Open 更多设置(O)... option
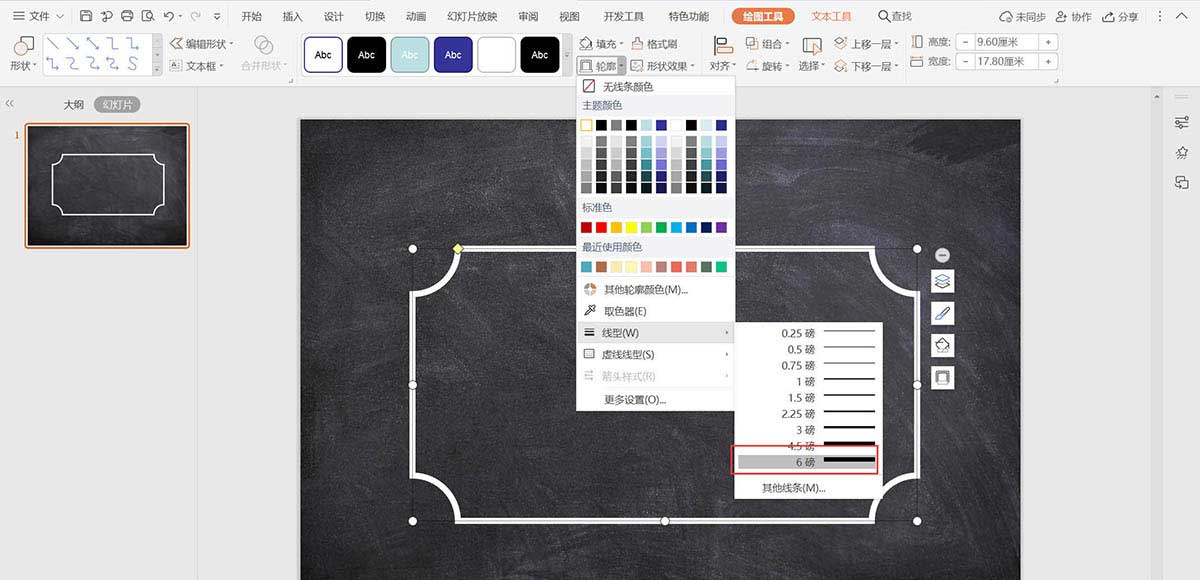Screen dimensions: 1200x580 click(655, 399)
